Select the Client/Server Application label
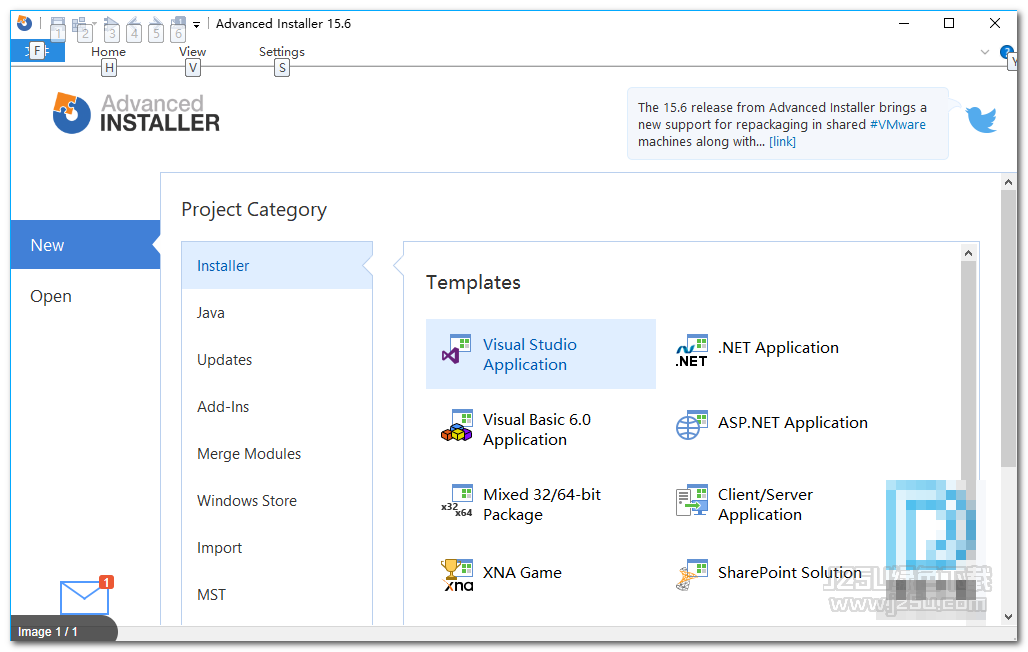This screenshot has height=652, width=1028. tap(765, 504)
